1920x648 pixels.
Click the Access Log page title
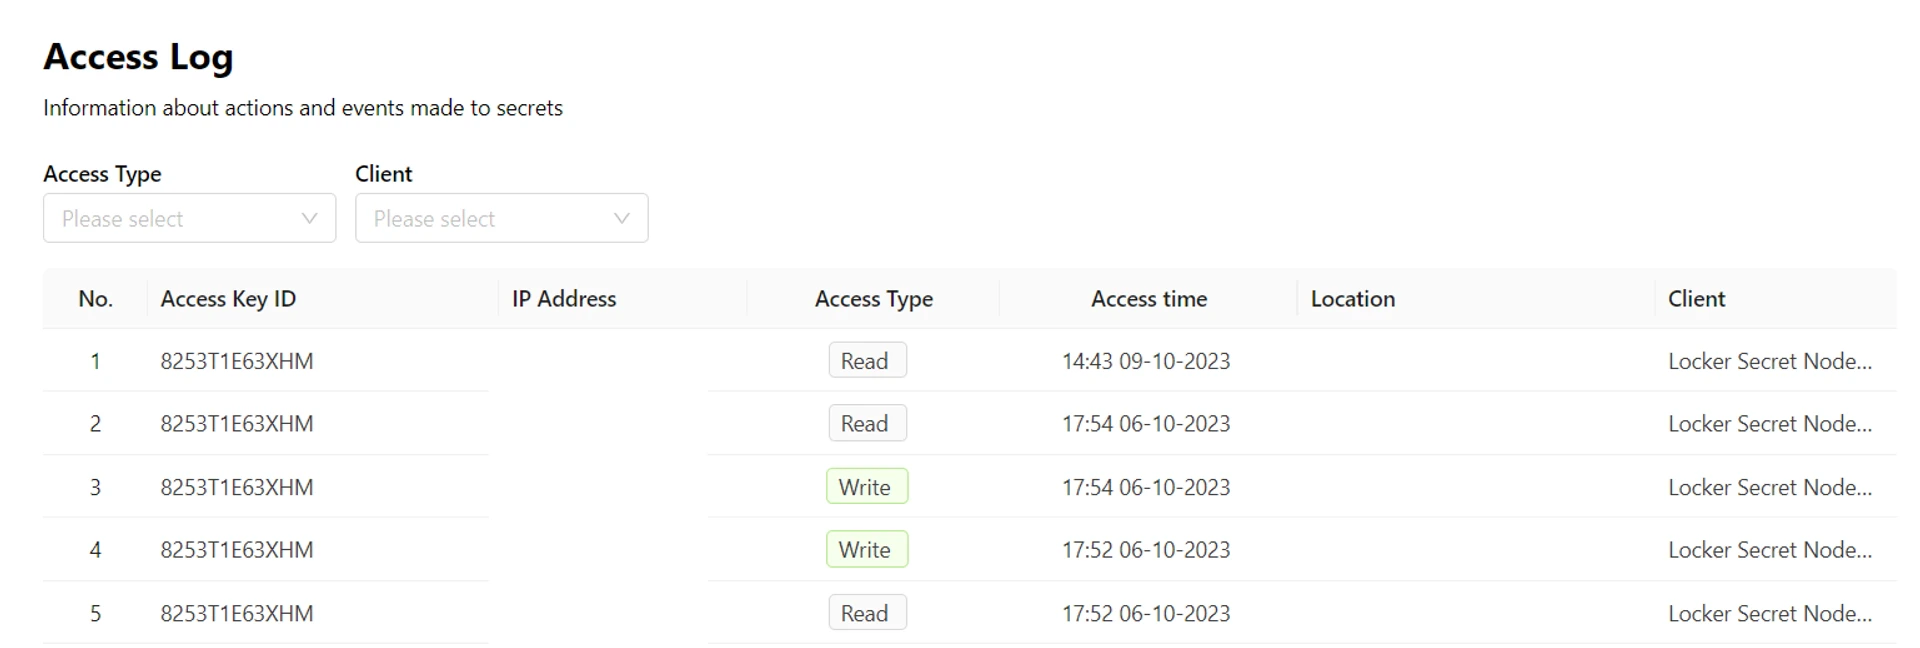pos(138,57)
